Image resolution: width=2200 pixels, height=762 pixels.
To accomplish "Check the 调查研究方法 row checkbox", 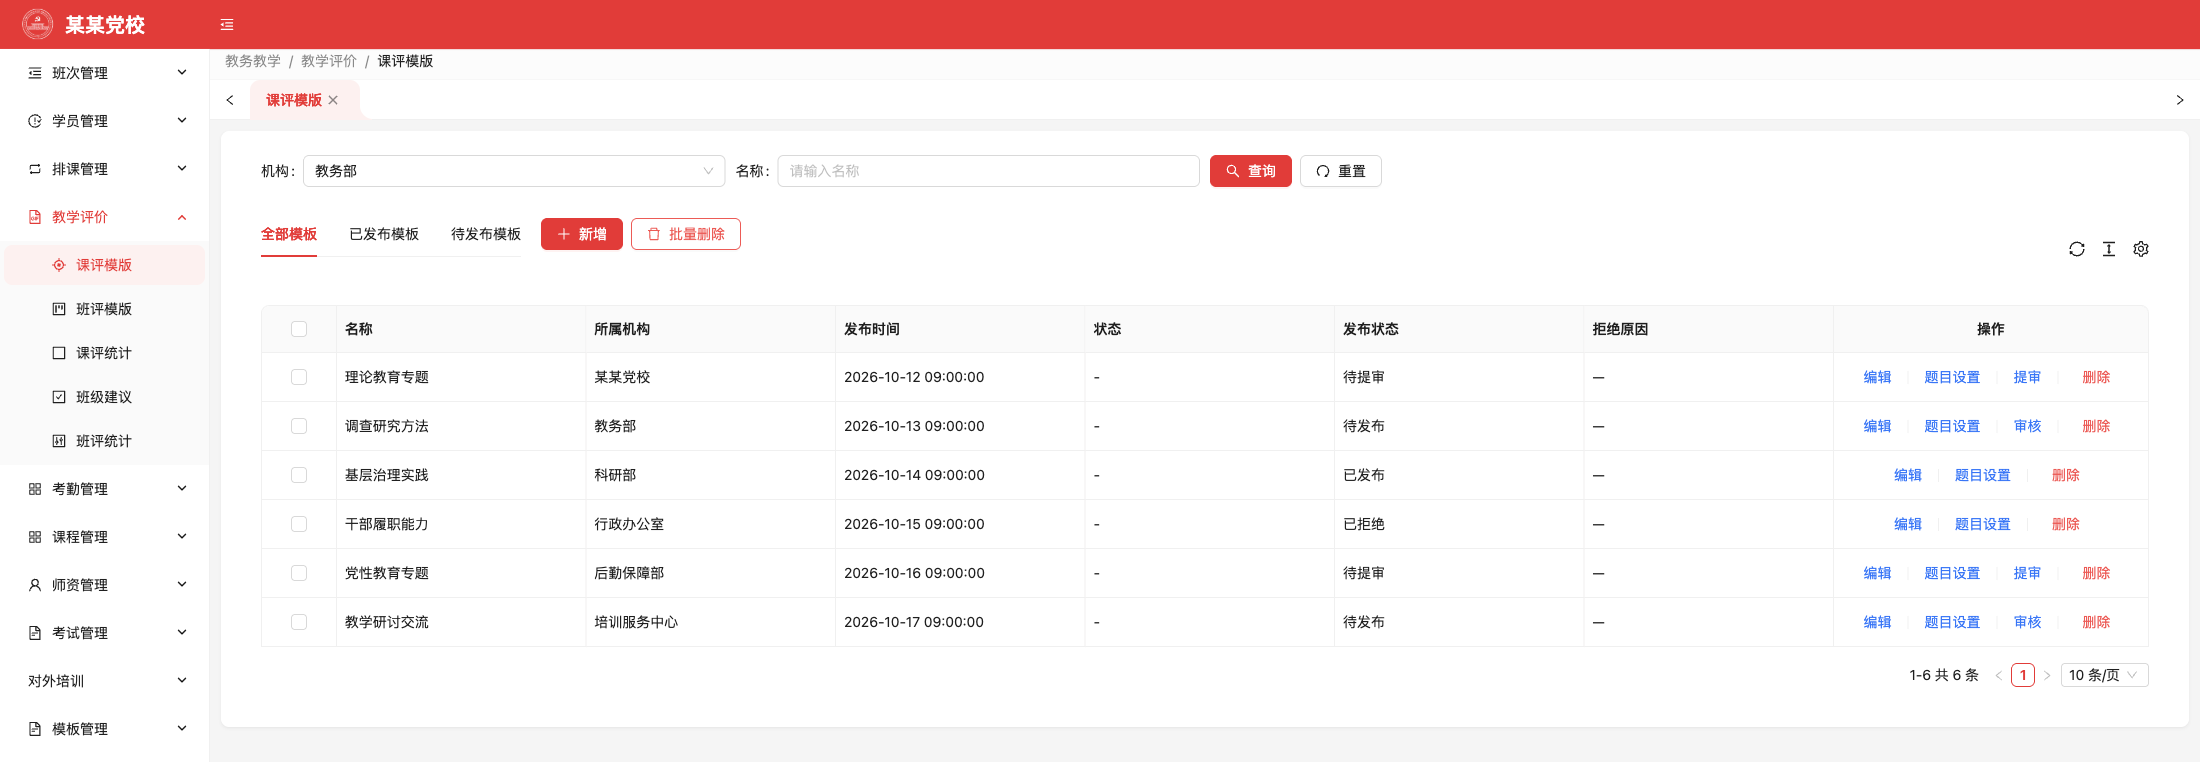I will coord(299,426).
